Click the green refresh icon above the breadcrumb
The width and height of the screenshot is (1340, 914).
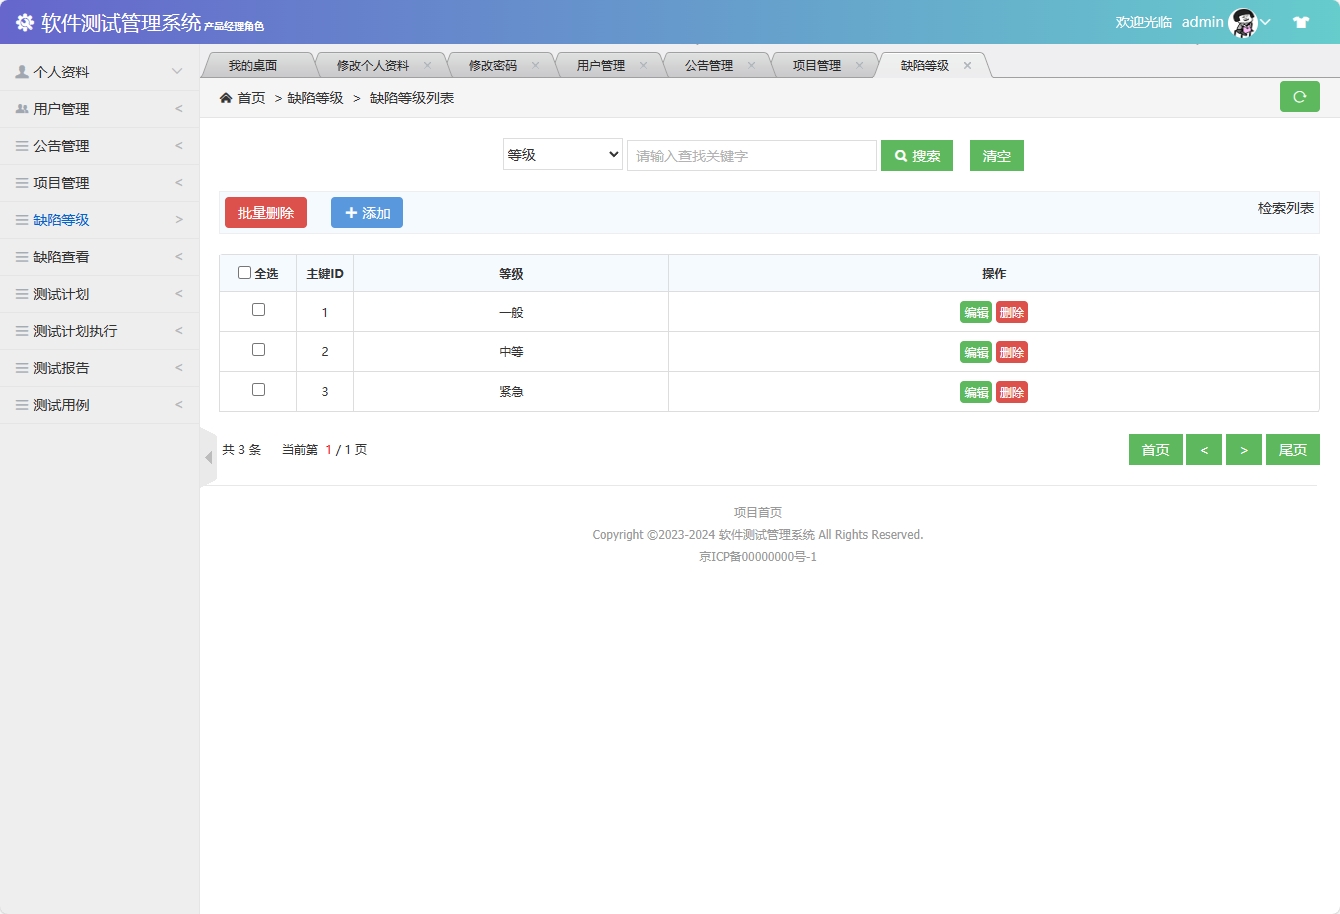pos(1299,97)
